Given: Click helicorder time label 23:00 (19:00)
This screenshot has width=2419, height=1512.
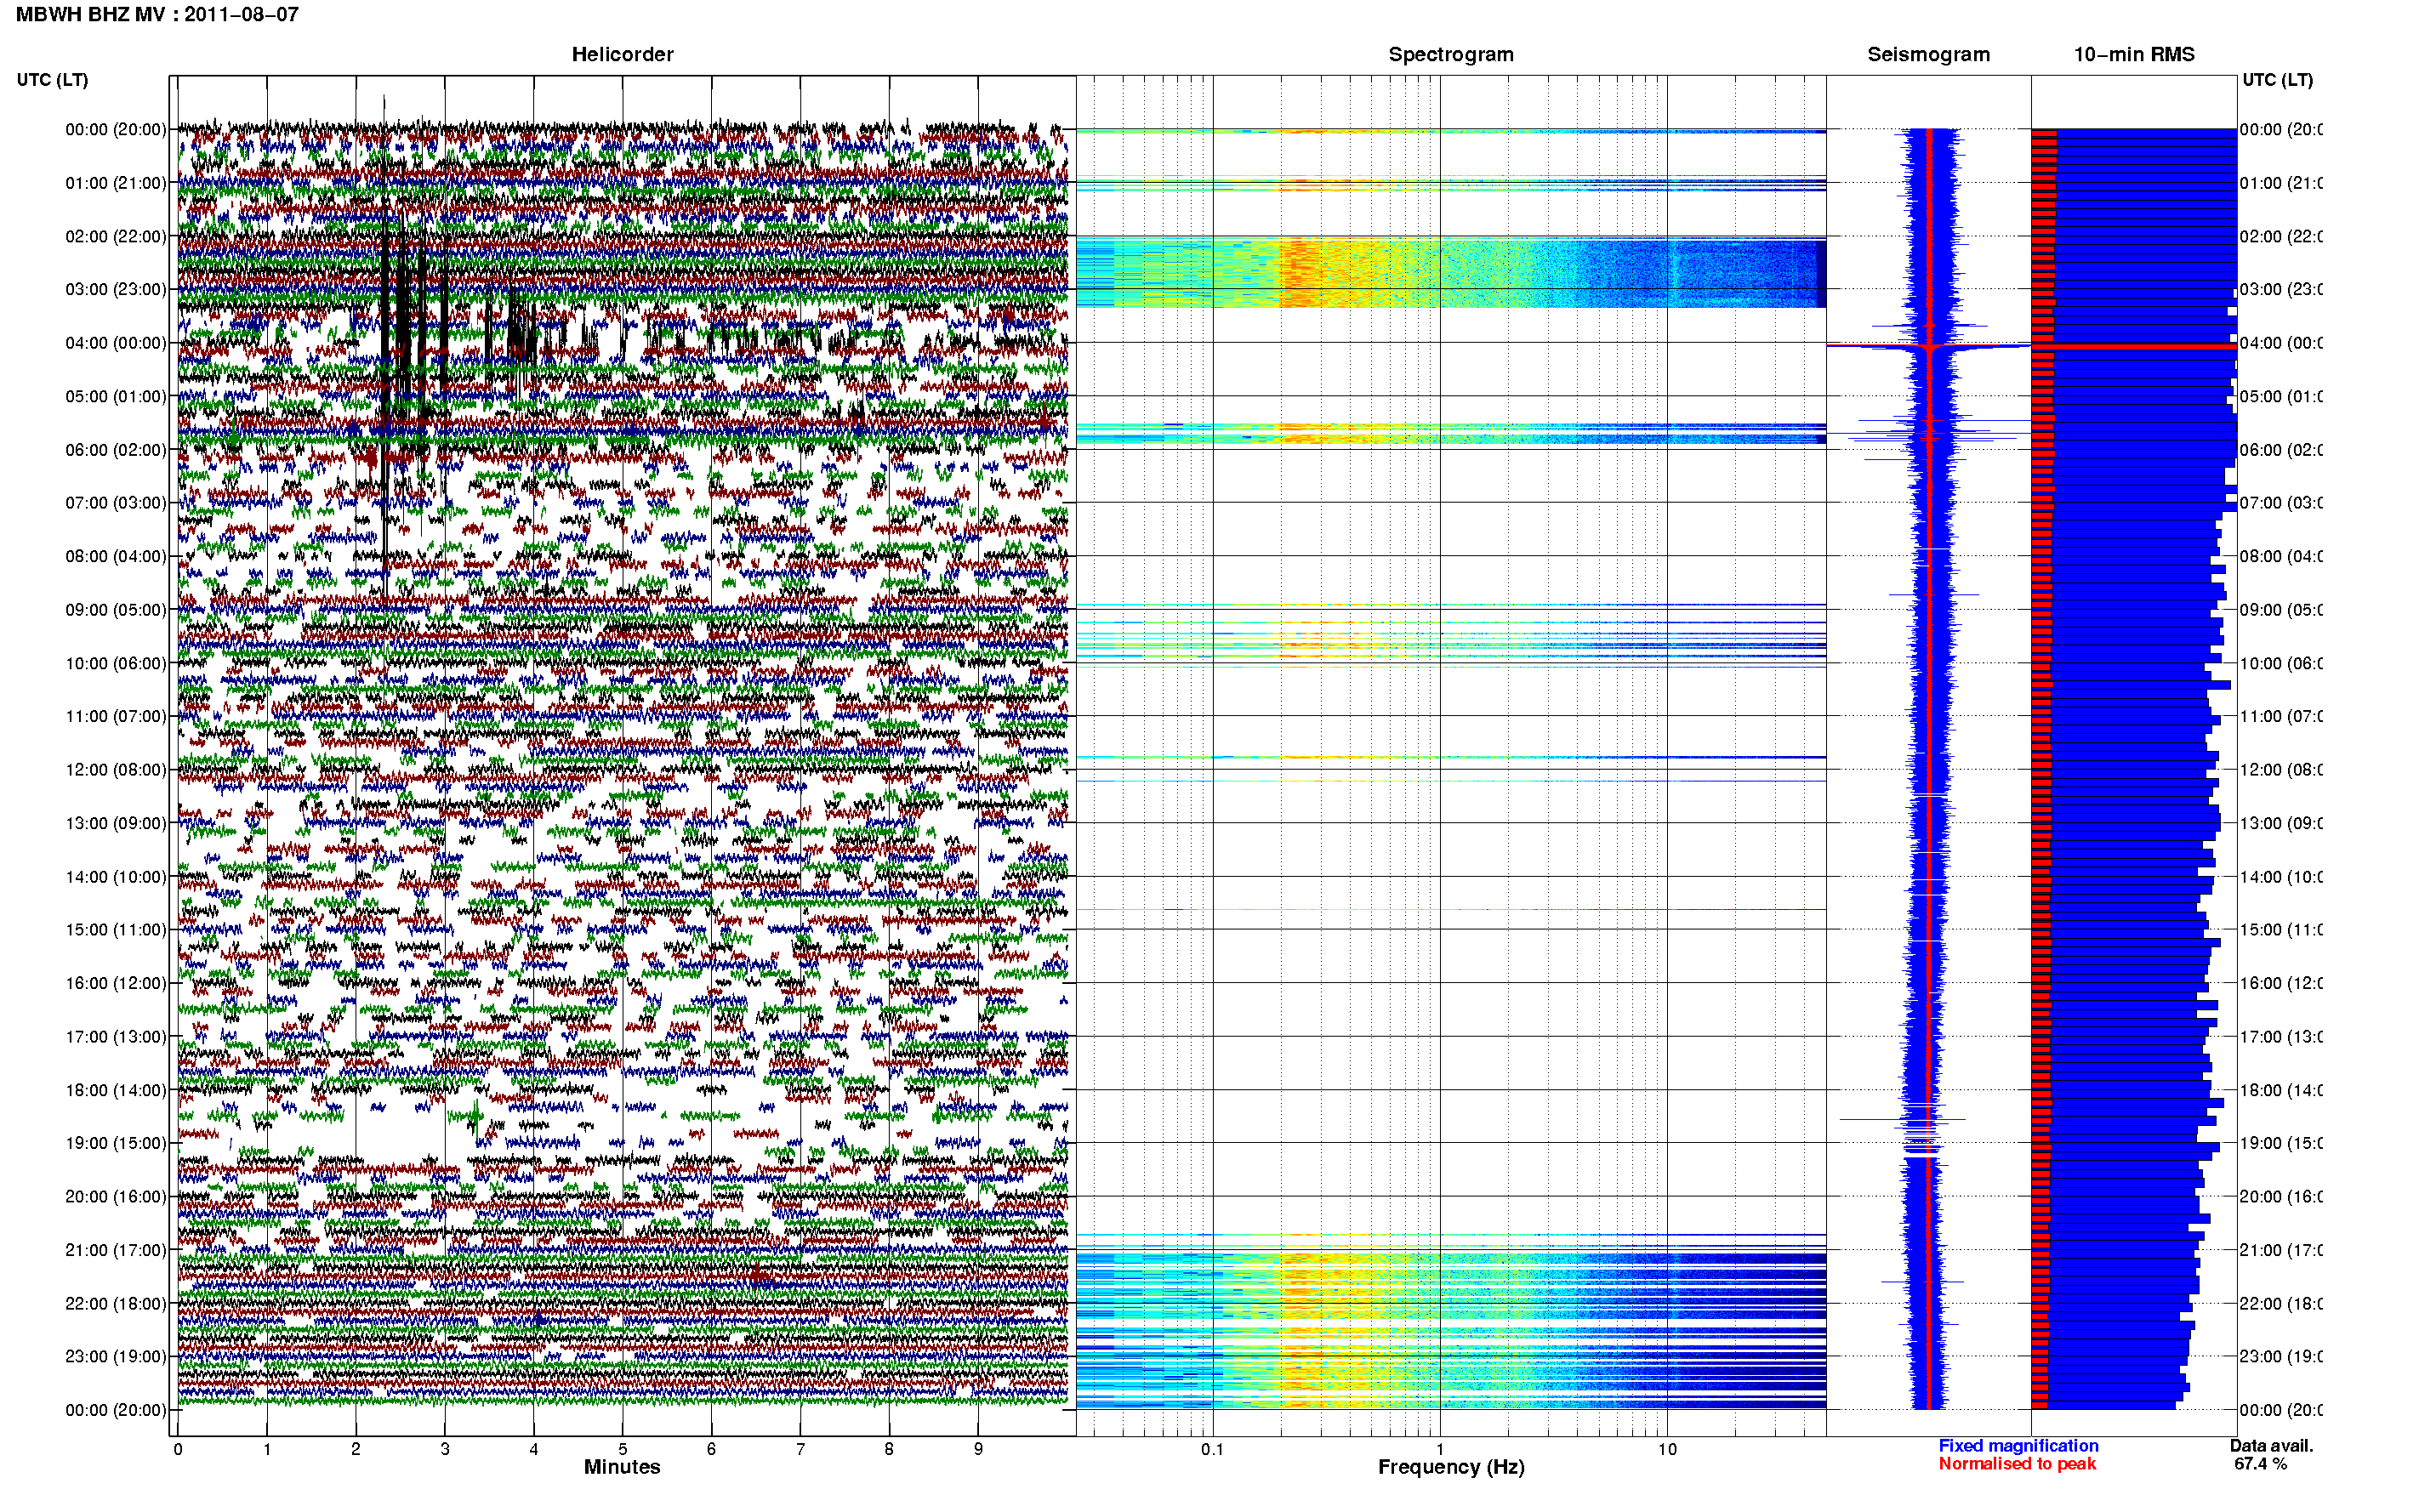Looking at the screenshot, I should point(116,1356).
